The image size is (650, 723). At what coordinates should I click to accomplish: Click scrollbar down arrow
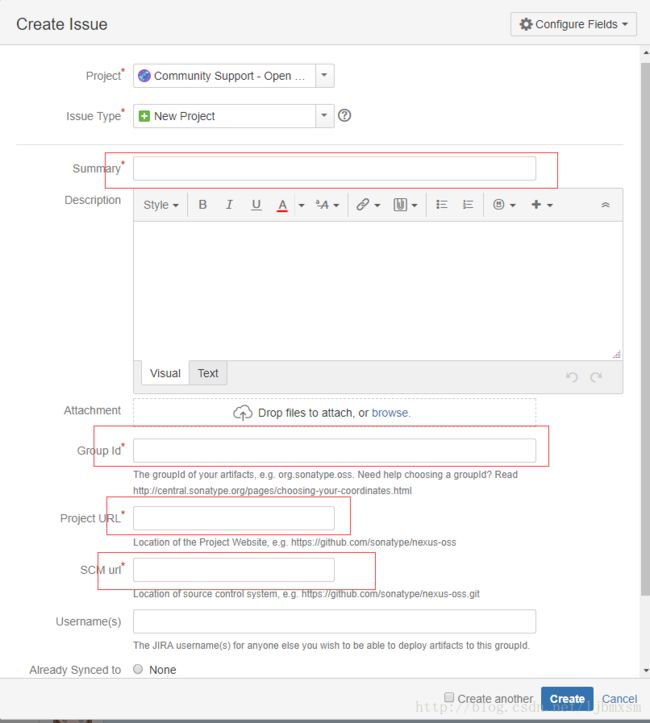tap(645, 670)
